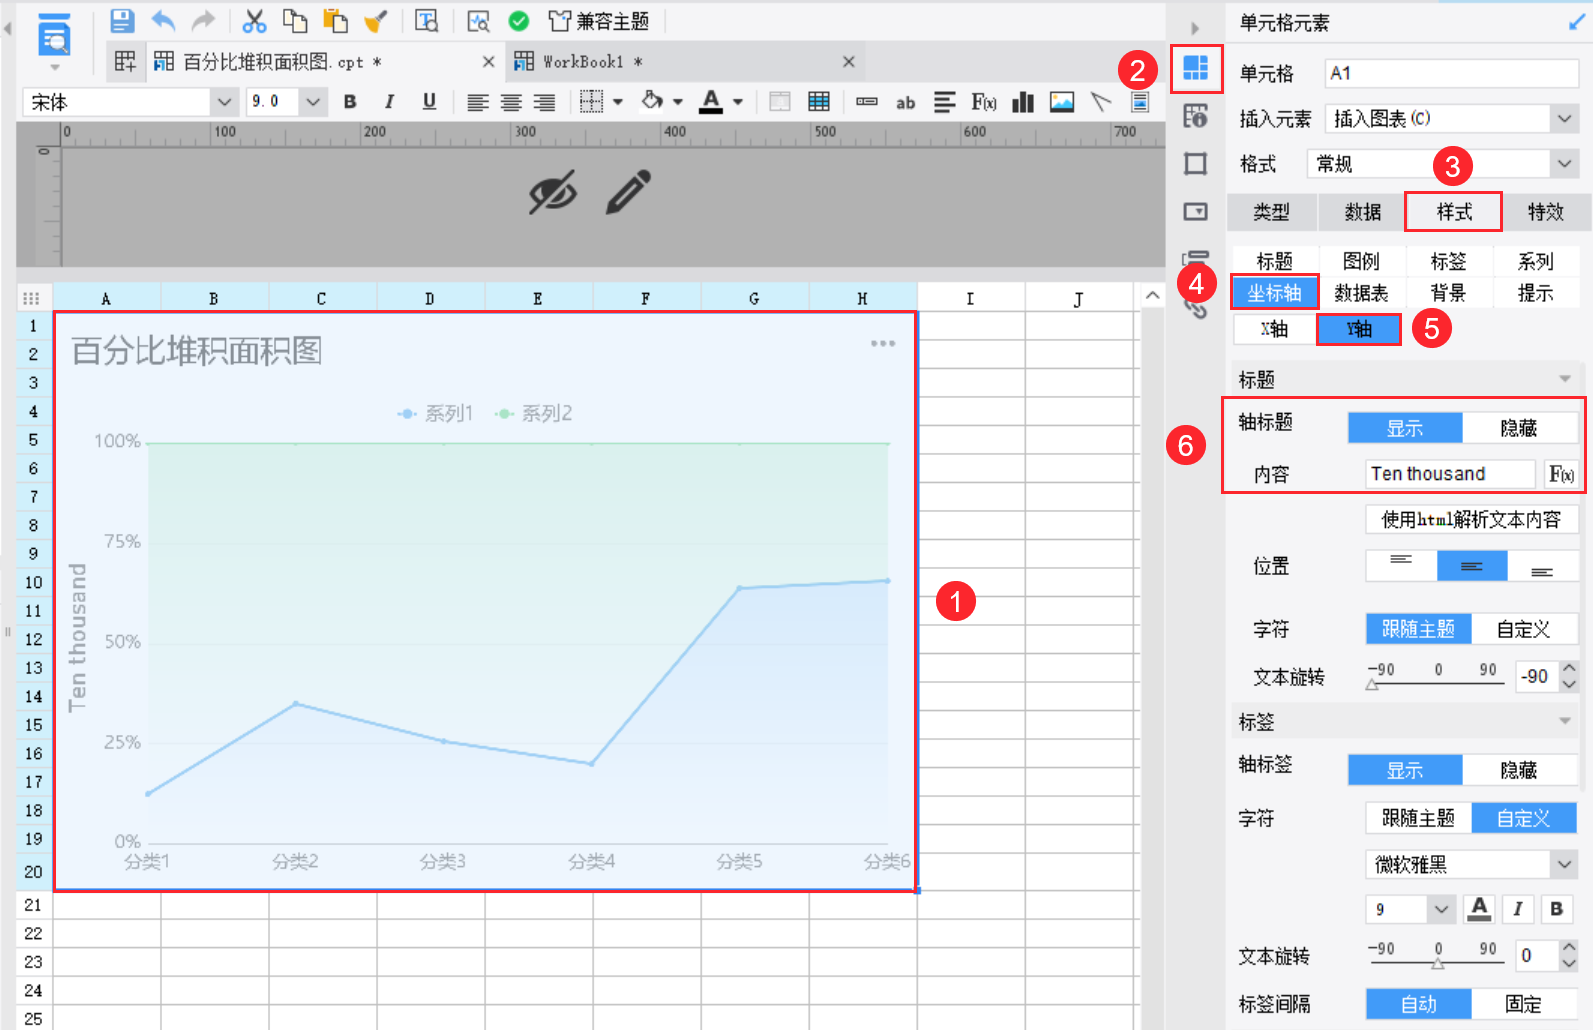Switch to the 类型 tab
This screenshot has height=1030, width=1593.
pos(1272,212)
